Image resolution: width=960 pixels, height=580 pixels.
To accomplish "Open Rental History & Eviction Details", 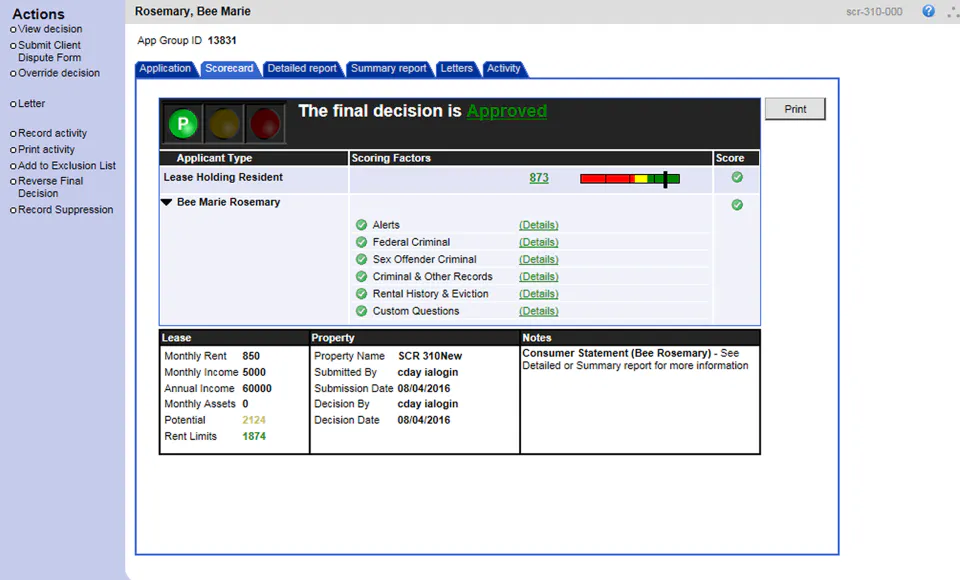I will point(539,294).
